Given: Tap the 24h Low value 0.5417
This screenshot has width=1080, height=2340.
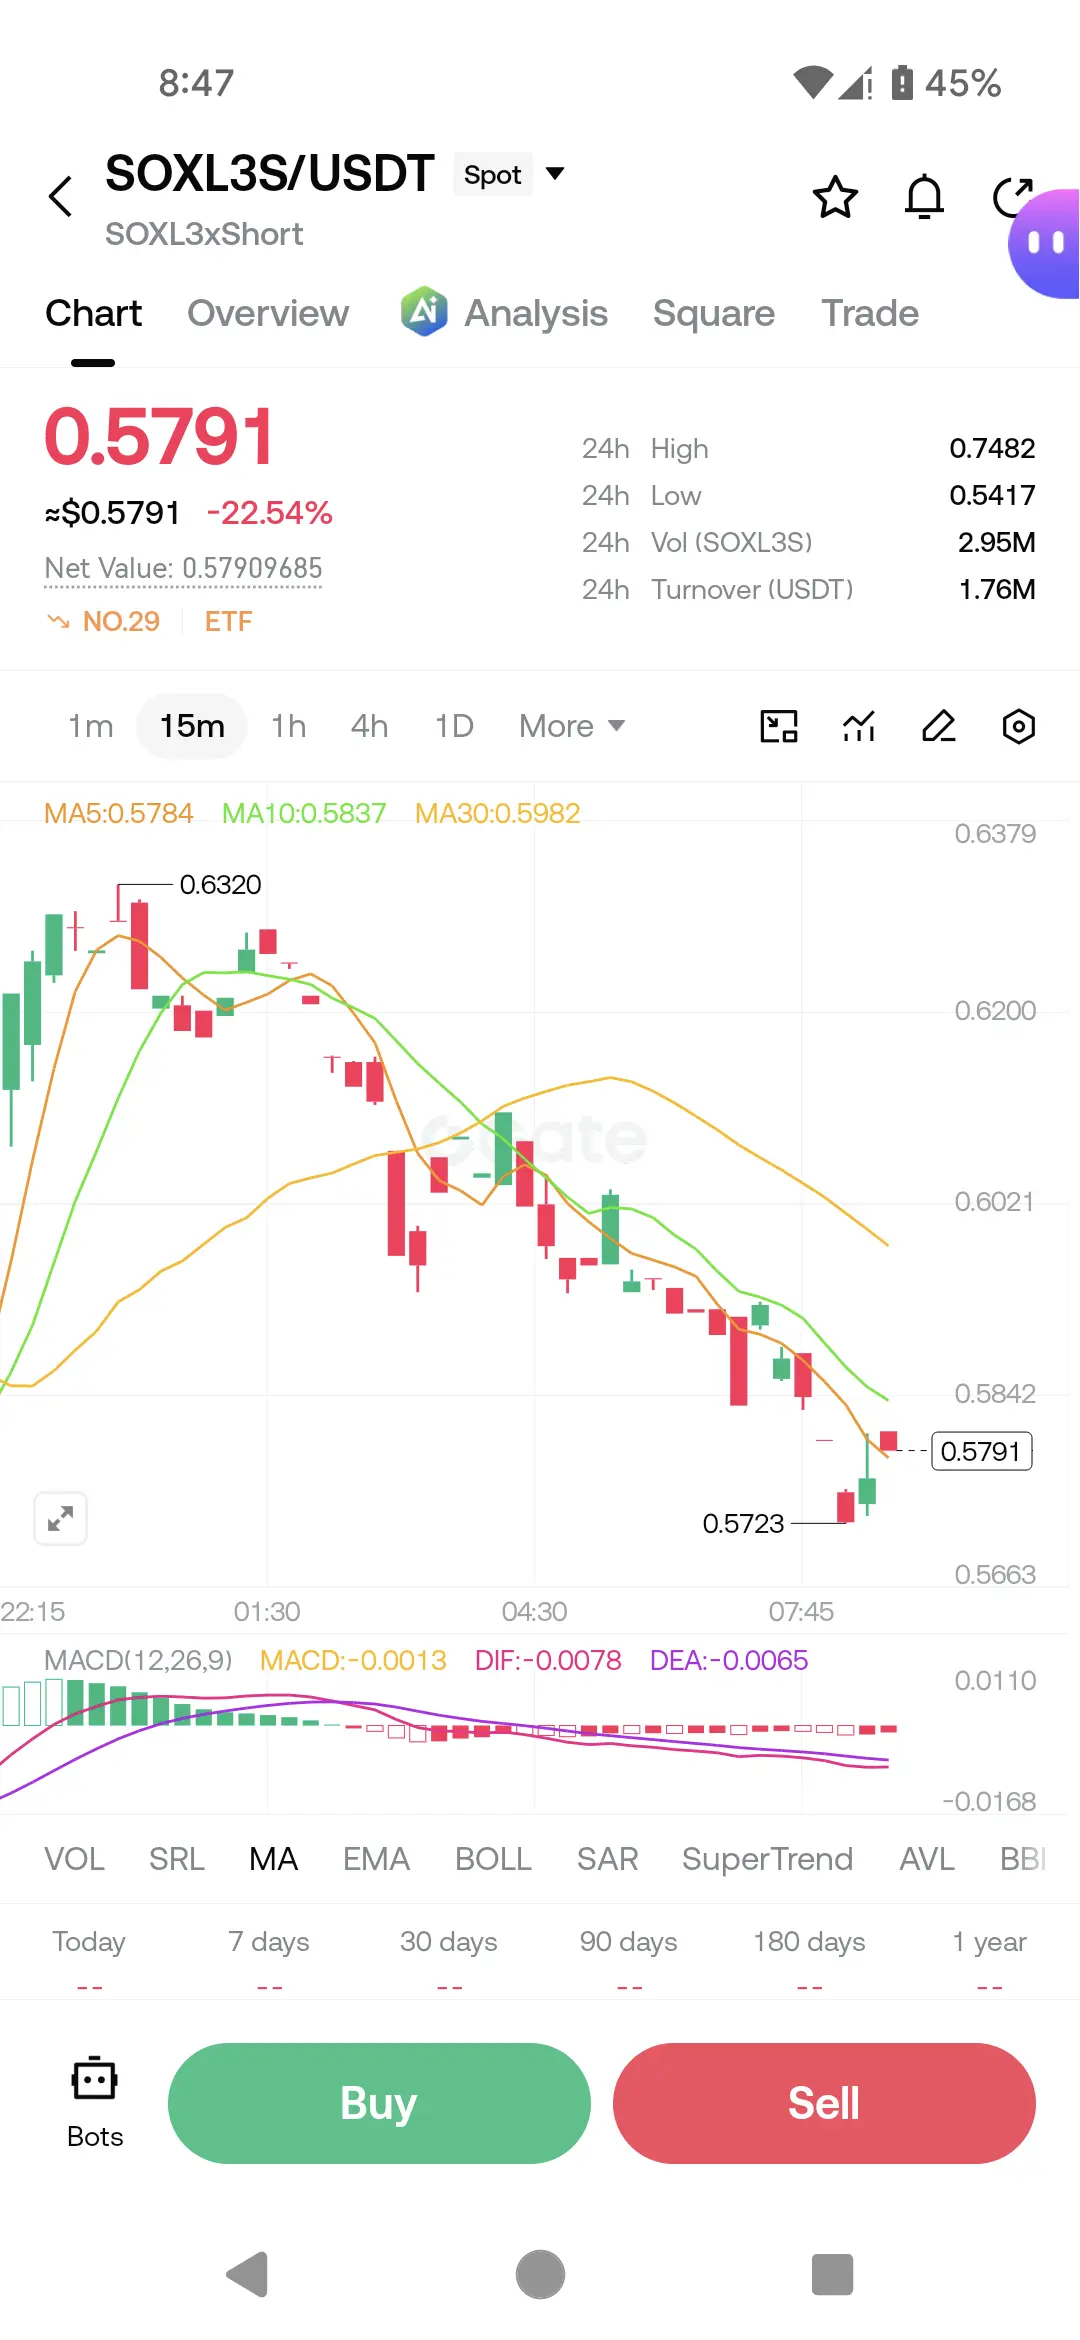Looking at the screenshot, I should (992, 495).
